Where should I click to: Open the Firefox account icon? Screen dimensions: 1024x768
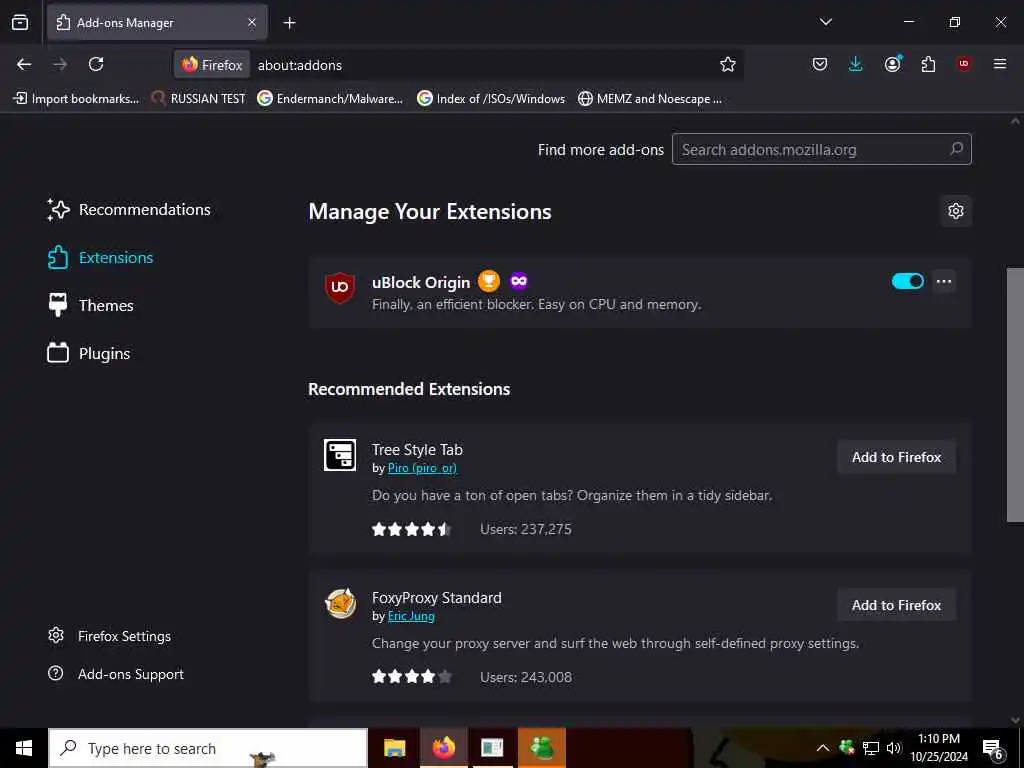coord(893,64)
